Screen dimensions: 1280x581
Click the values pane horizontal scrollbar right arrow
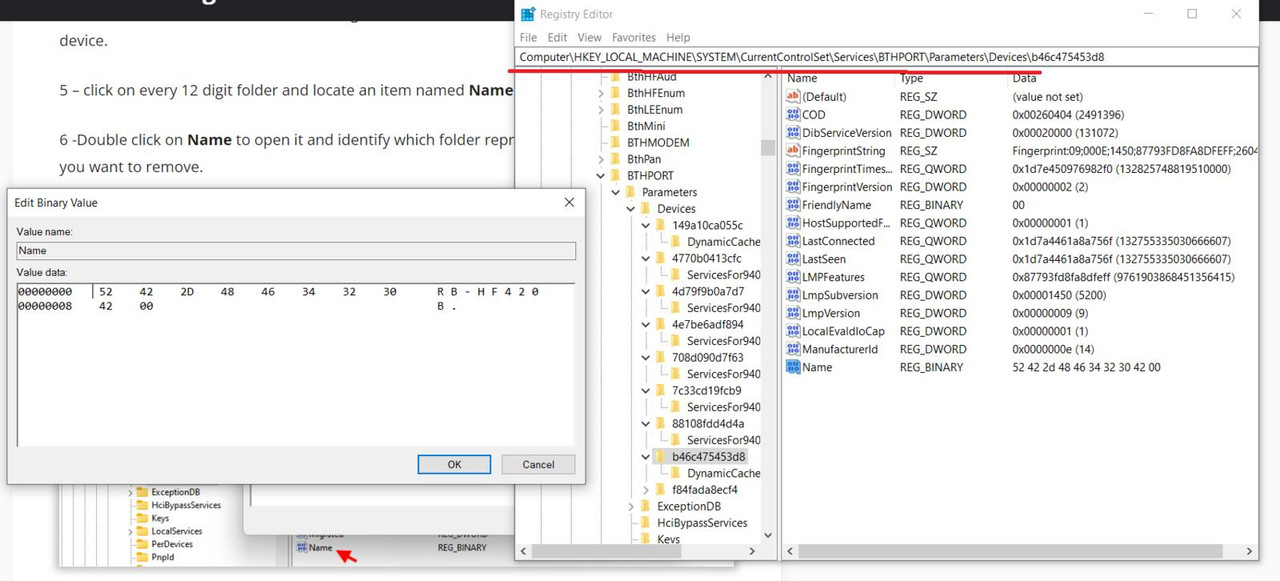click(x=1250, y=551)
